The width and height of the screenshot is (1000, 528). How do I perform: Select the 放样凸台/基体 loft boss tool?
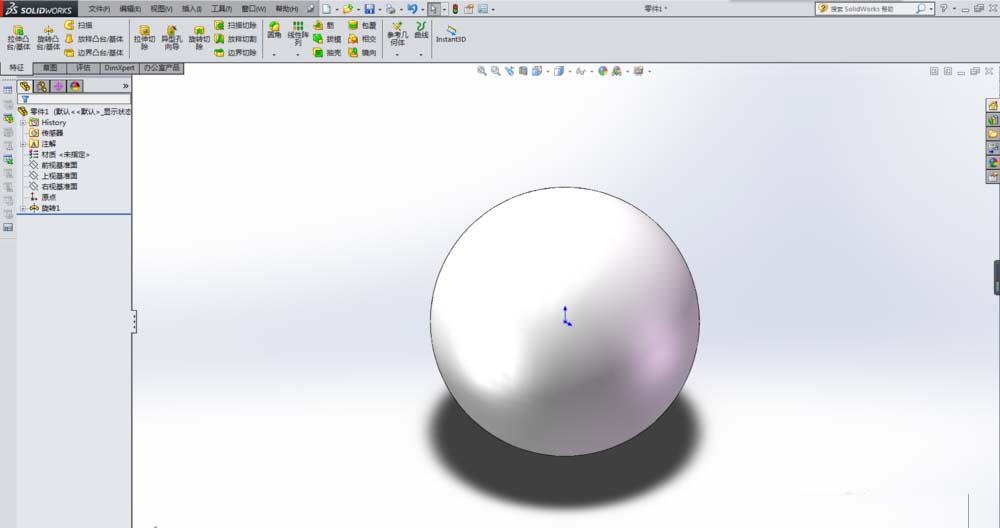click(94, 39)
